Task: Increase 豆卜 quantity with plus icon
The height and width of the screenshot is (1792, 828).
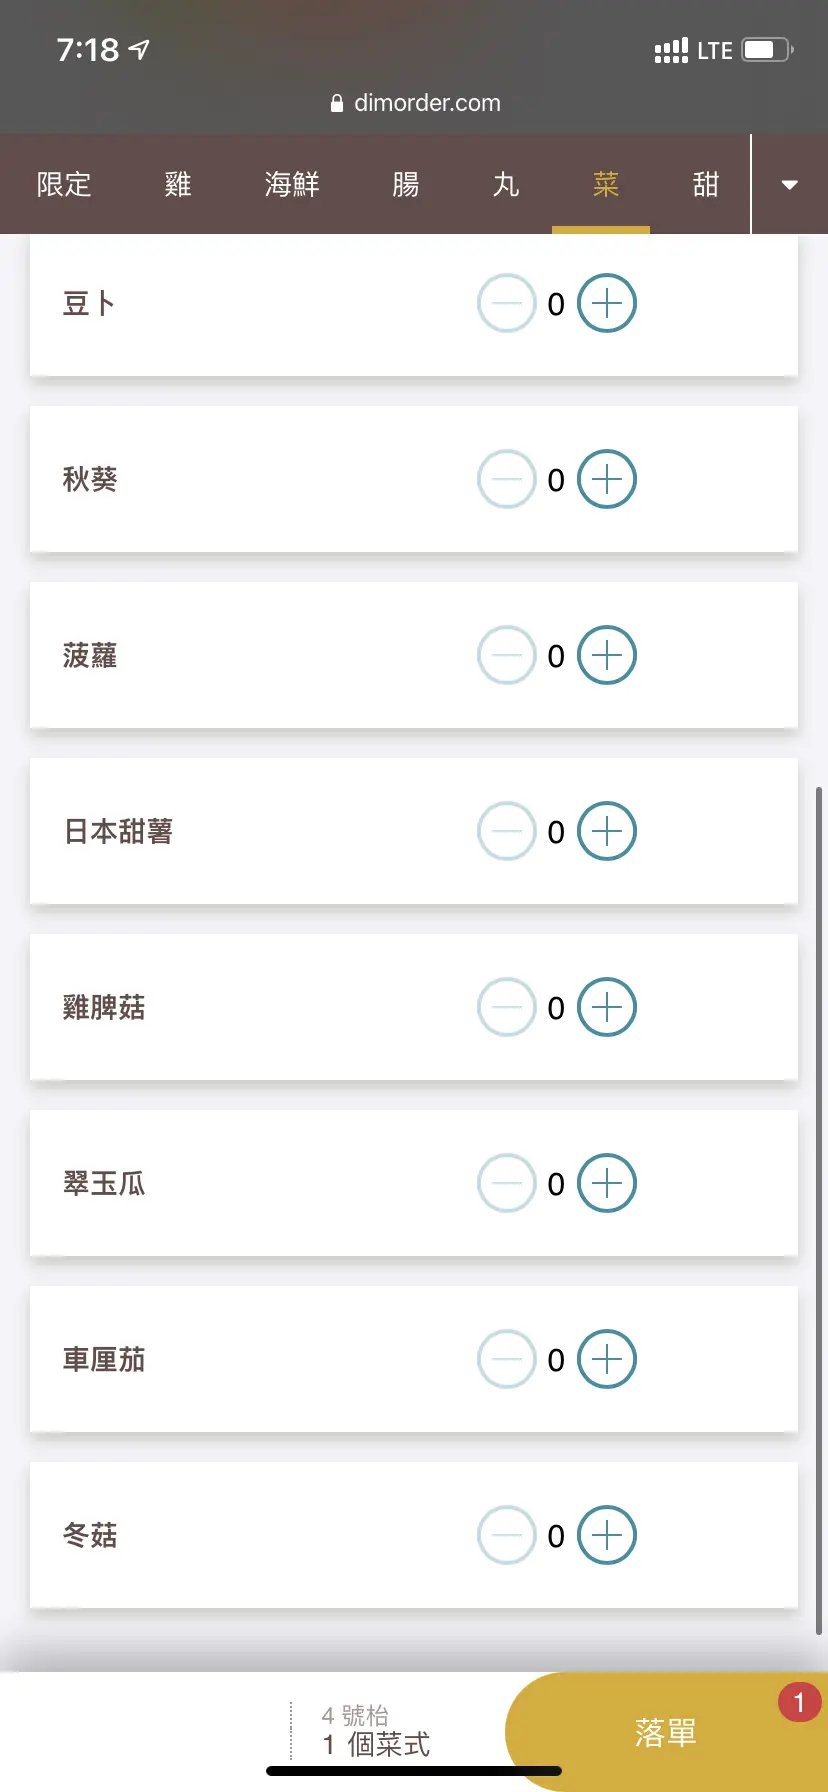Action: 607,303
